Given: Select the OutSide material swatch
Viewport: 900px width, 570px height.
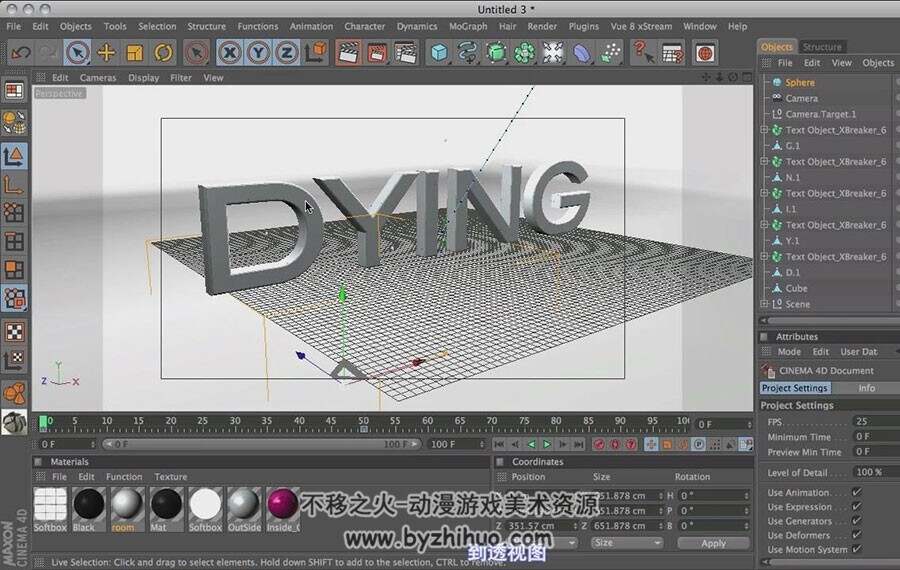Looking at the screenshot, I should click(x=244, y=509).
